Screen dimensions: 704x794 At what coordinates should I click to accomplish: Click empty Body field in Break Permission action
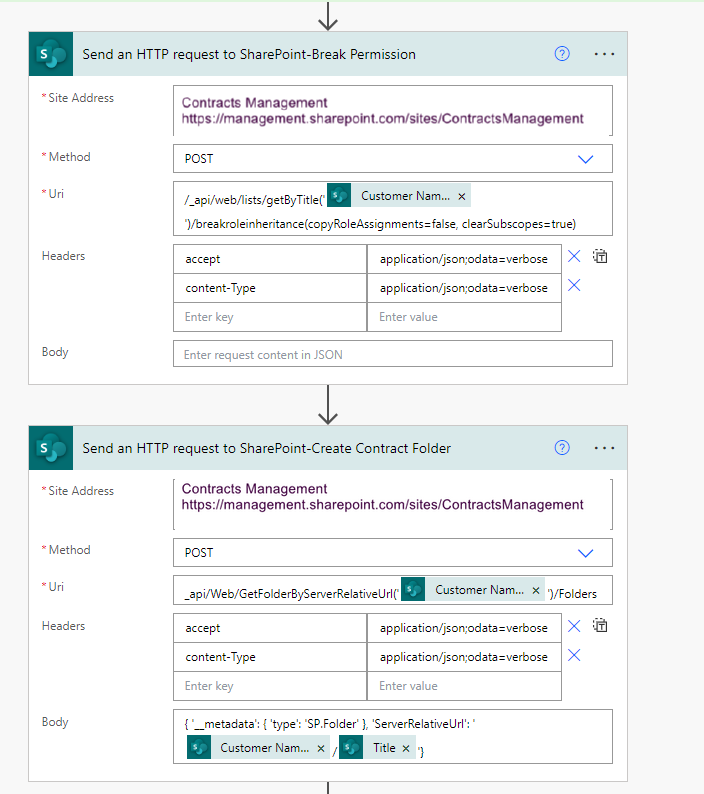click(x=393, y=353)
